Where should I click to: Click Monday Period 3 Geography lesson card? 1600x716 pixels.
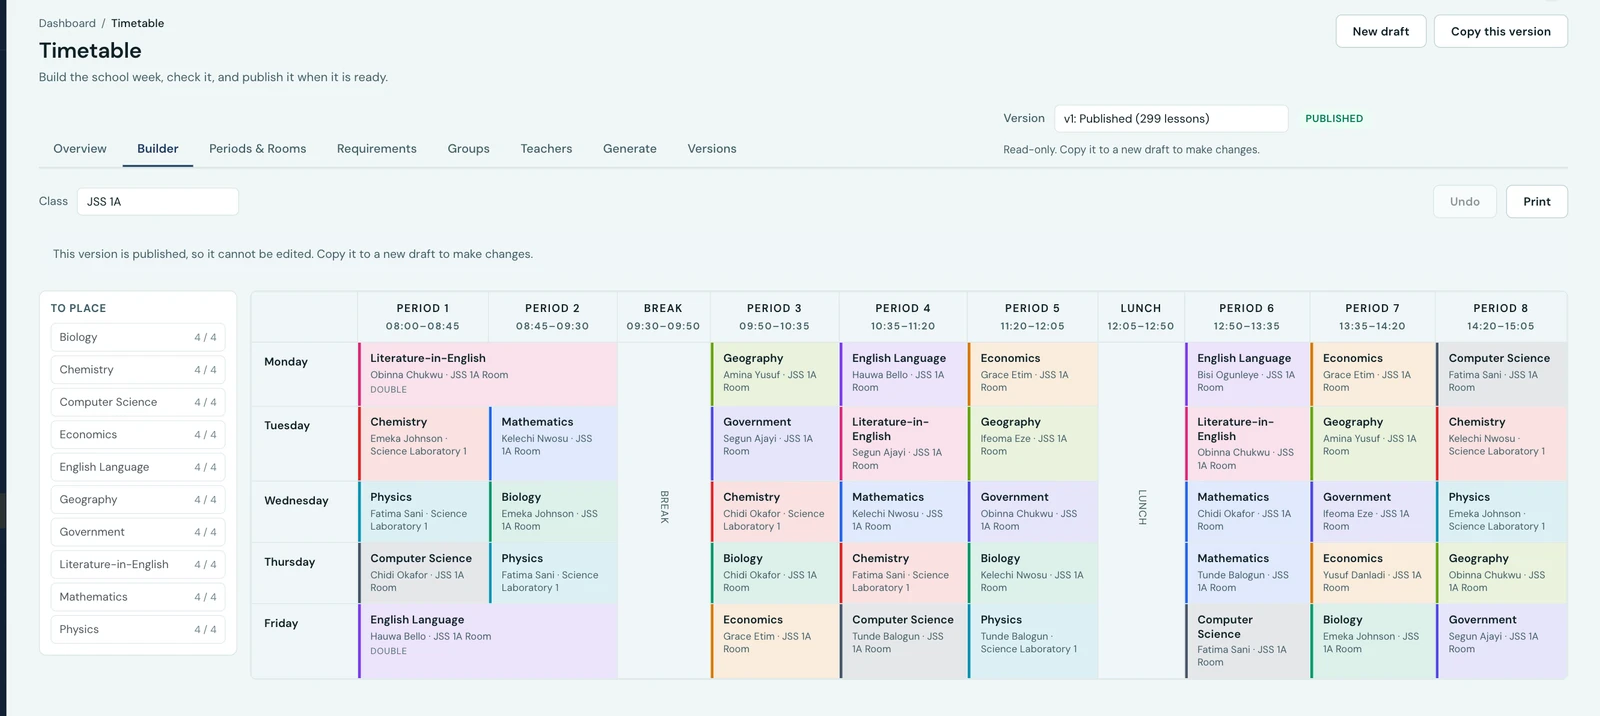click(775, 374)
